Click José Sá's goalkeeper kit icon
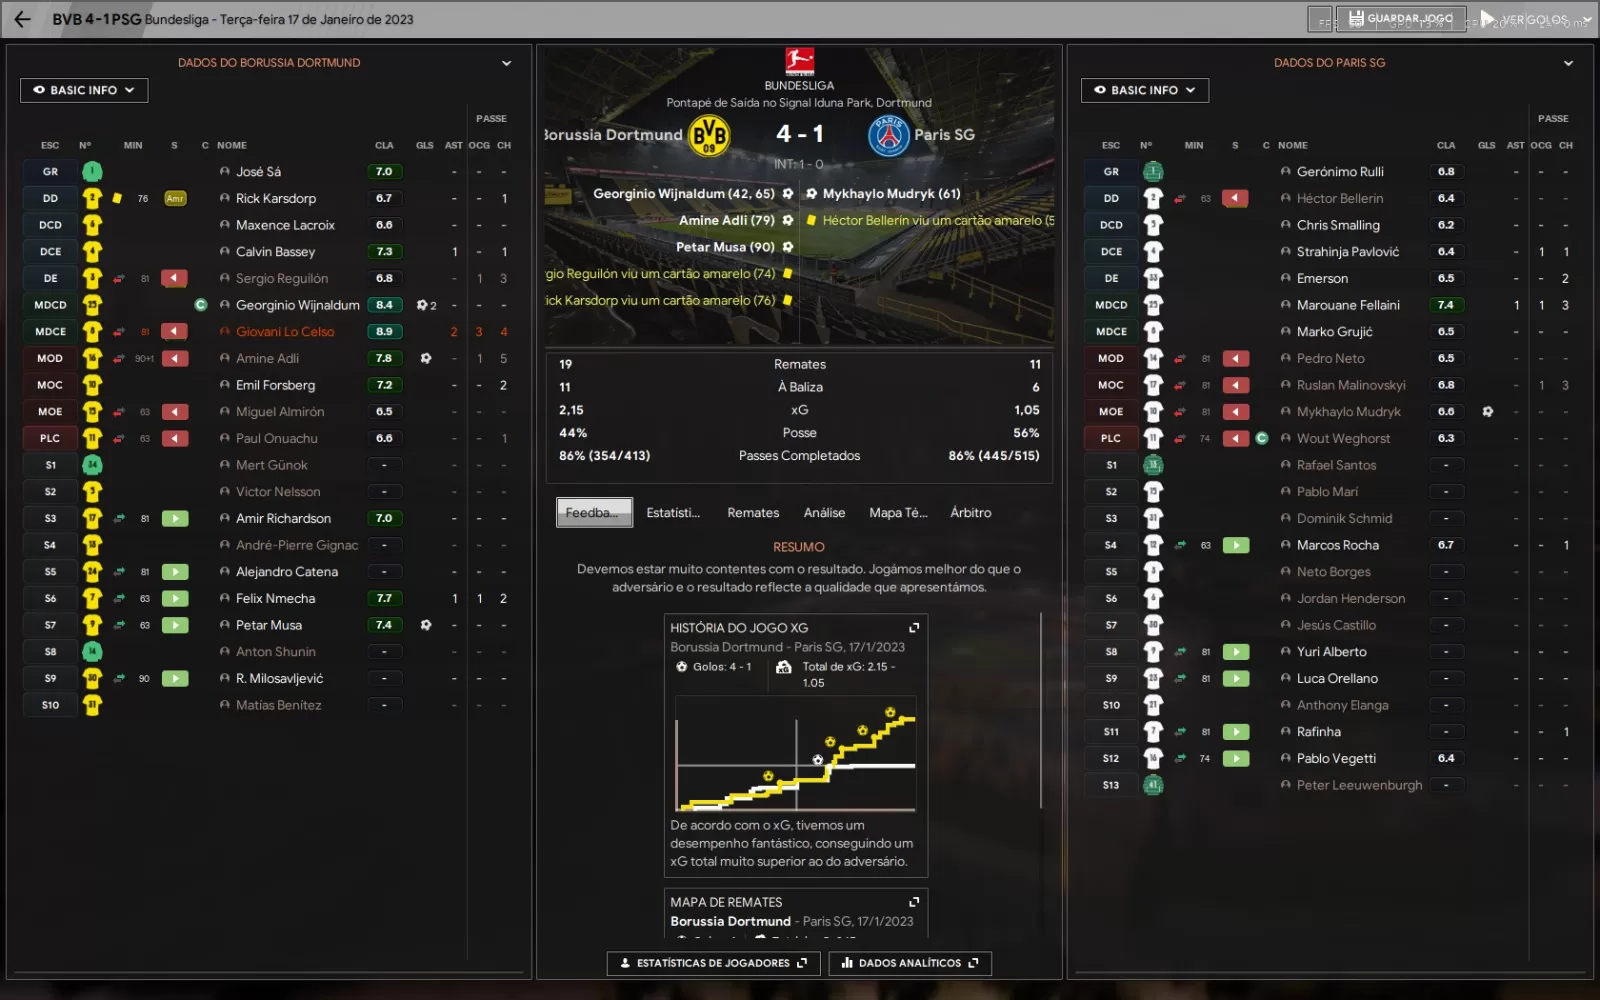The height and width of the screenshot is (1000, 1600). 92,172
